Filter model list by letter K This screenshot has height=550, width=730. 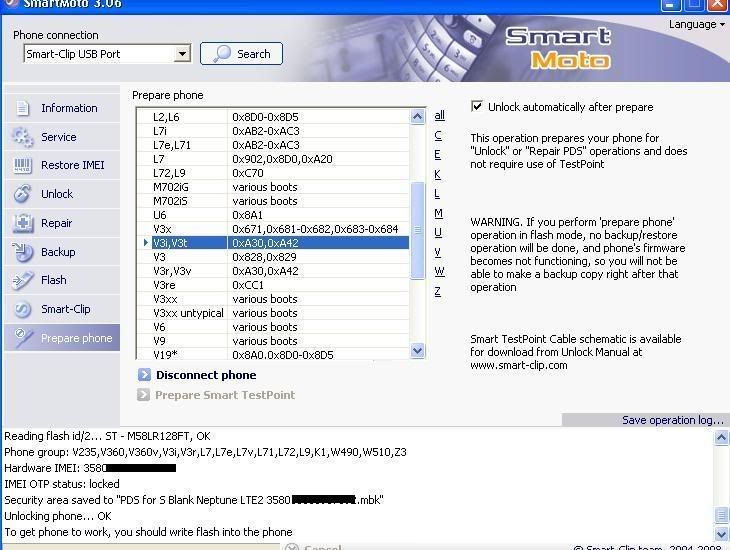click(x=437, y=174)
